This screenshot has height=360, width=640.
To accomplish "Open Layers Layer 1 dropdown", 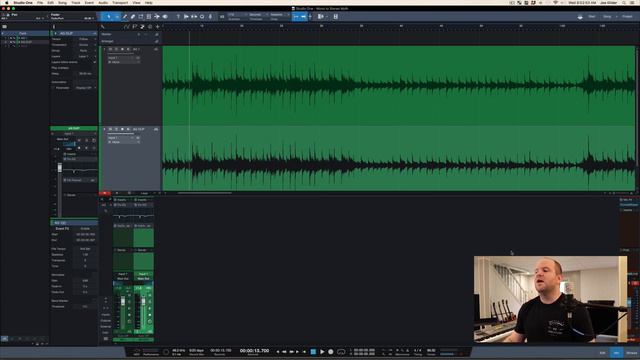I will (86, 56).
